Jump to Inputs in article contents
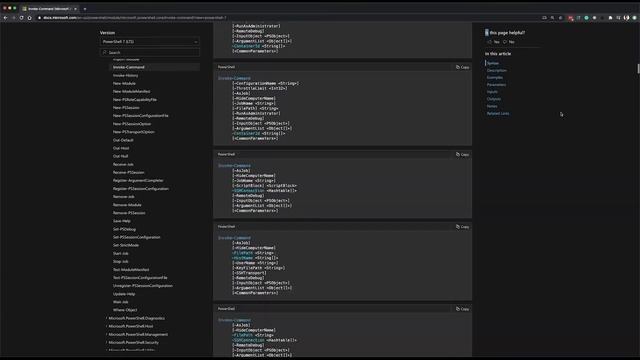 point(492,92)
